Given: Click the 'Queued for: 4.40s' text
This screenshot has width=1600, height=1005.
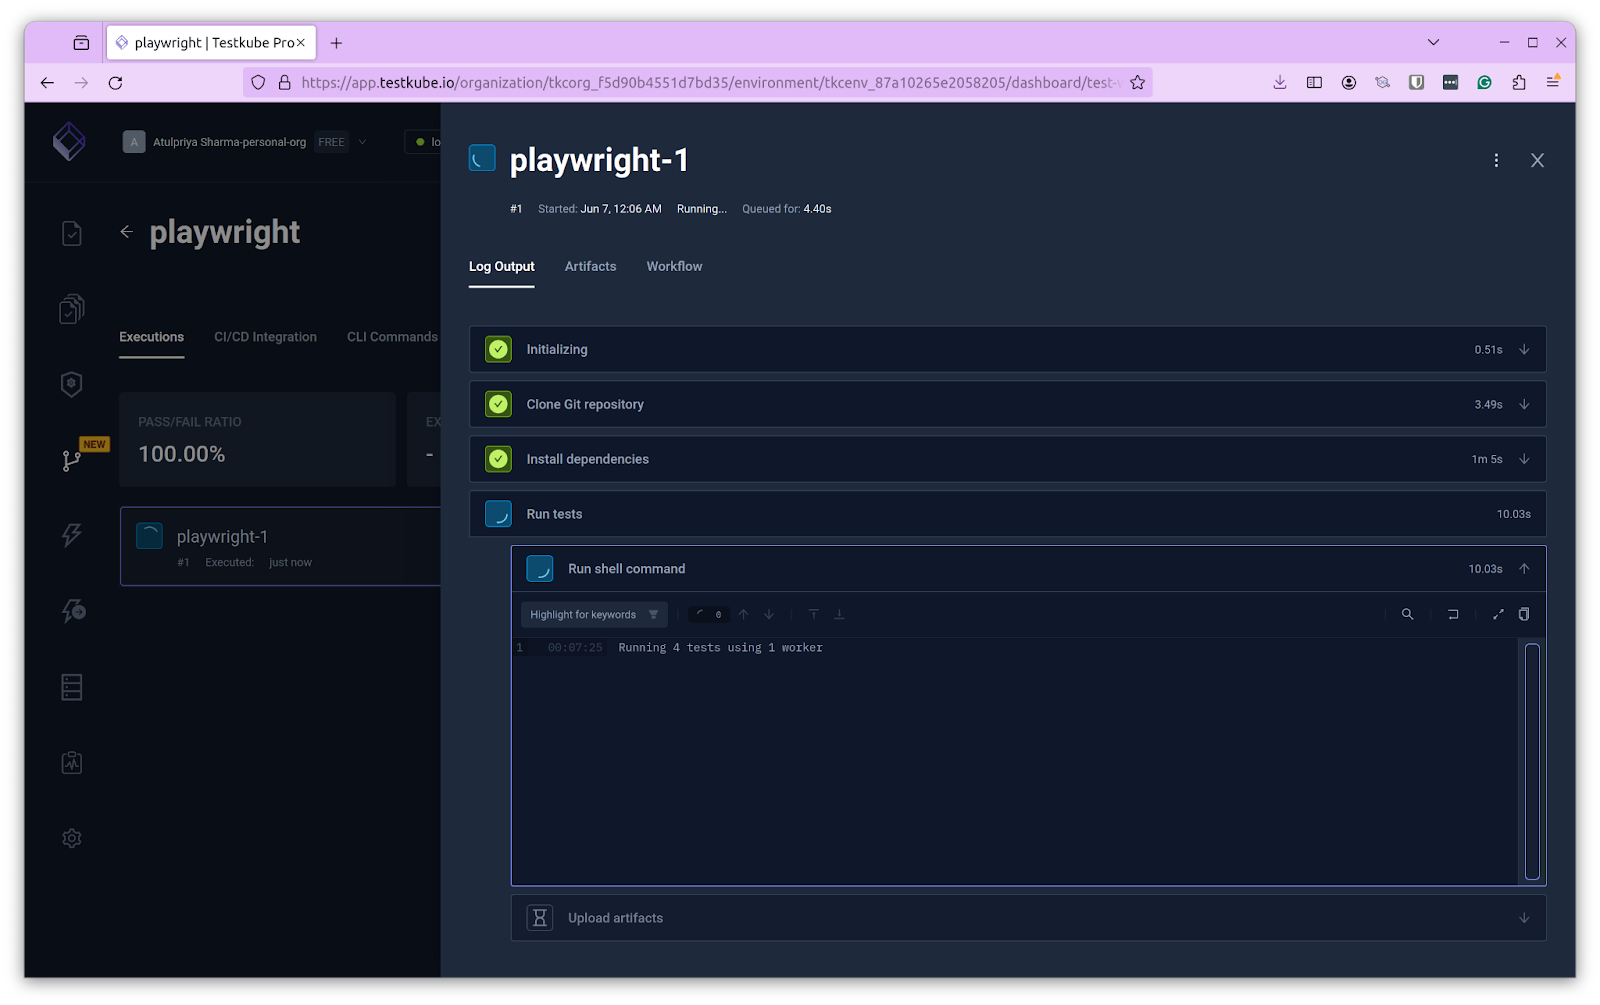Looking at the screenshot, I should click(x=787, y=209).
